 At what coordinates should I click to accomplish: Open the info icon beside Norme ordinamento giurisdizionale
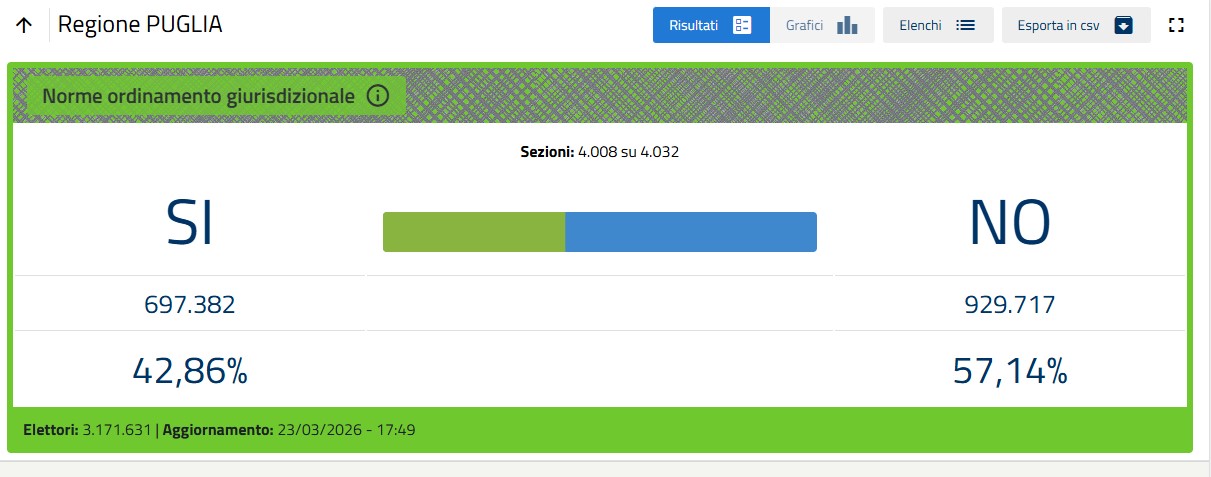pyautogui.click(x=377, y=96)
